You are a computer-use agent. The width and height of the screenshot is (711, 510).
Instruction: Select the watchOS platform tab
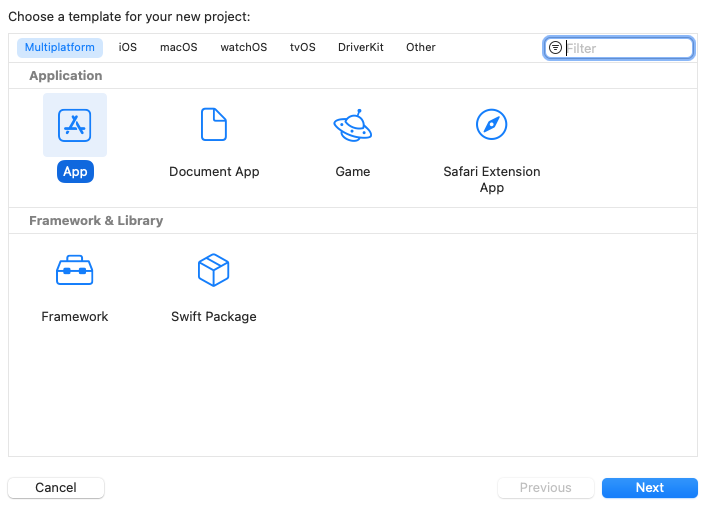click(x=244, y=48)
